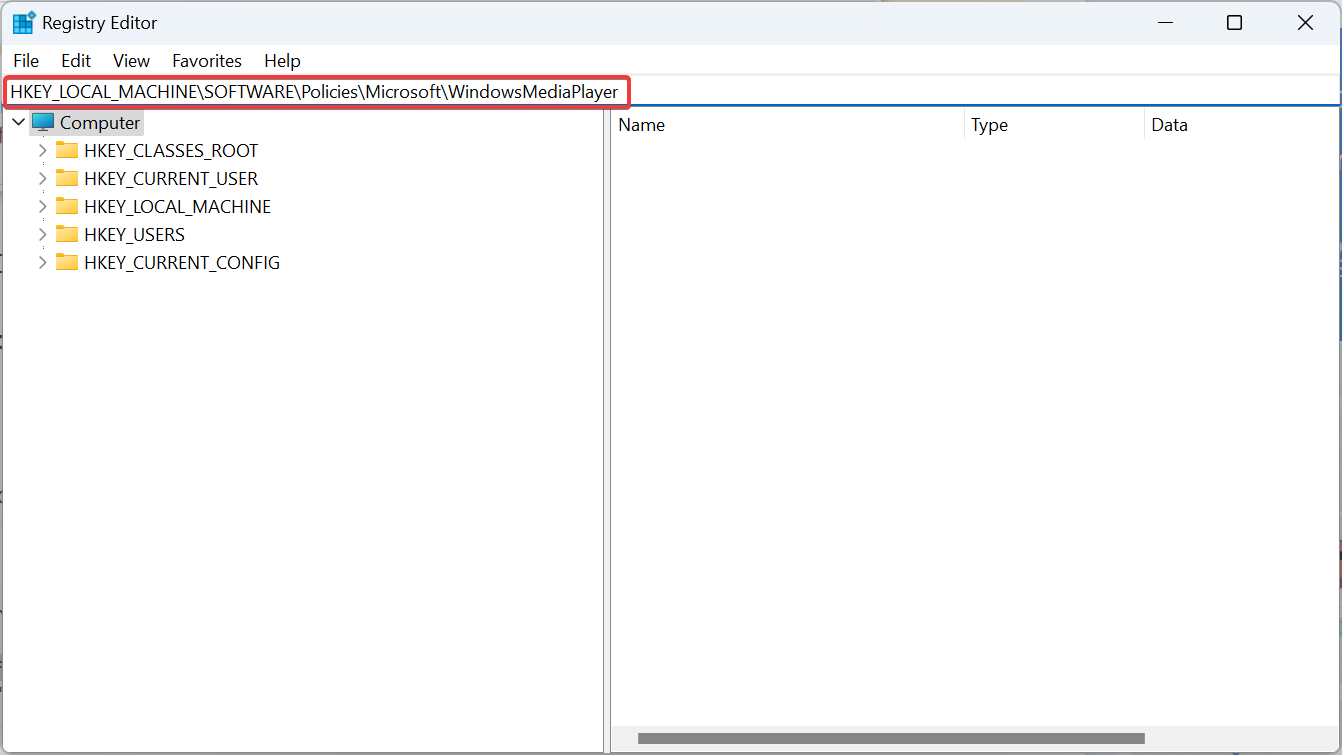Click the HKEY_CURRENT_CONFIG folder icon
This screenshot has height=755, width=1342.
66,262
